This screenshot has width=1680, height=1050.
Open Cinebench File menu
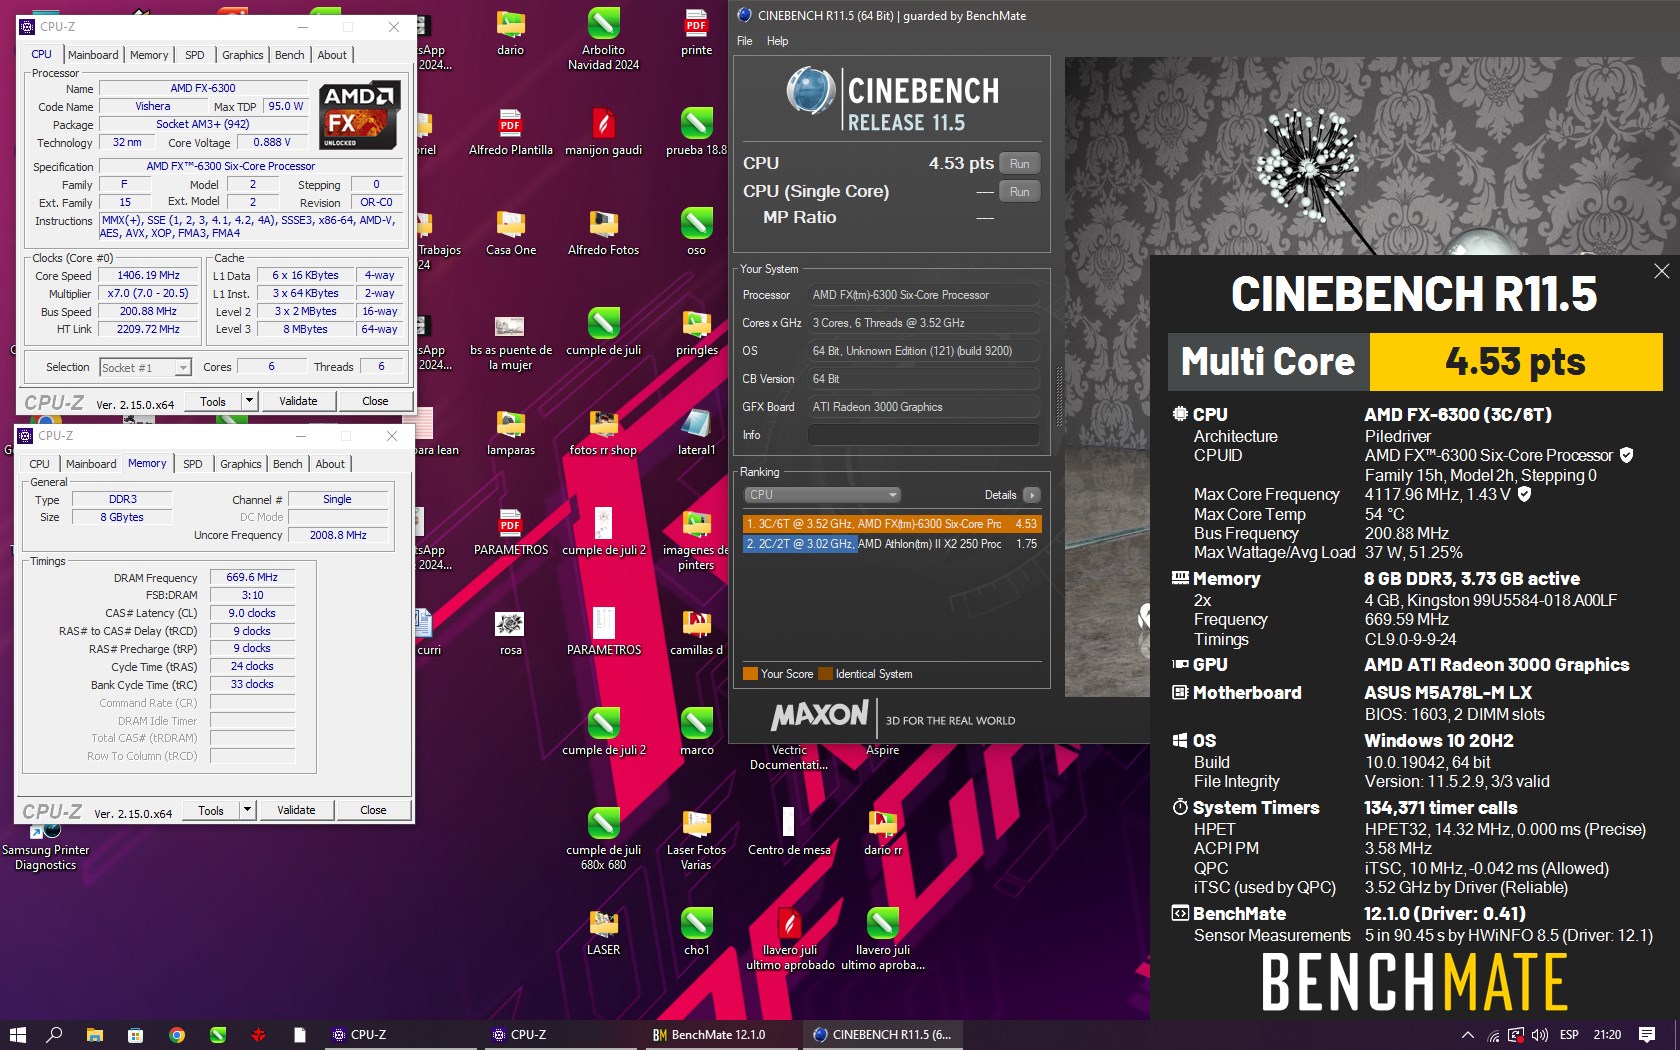(745, 41)
